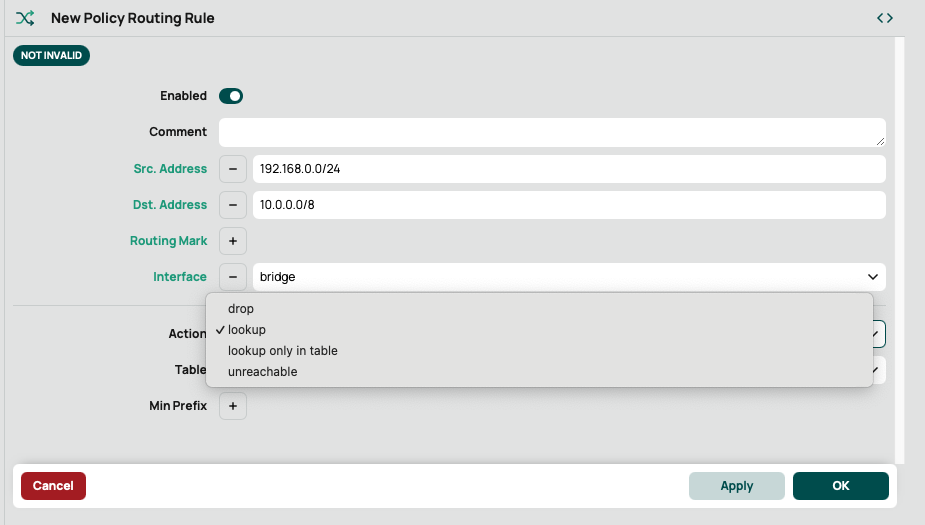Click into the Comment text field

click(x=552, y=132)
